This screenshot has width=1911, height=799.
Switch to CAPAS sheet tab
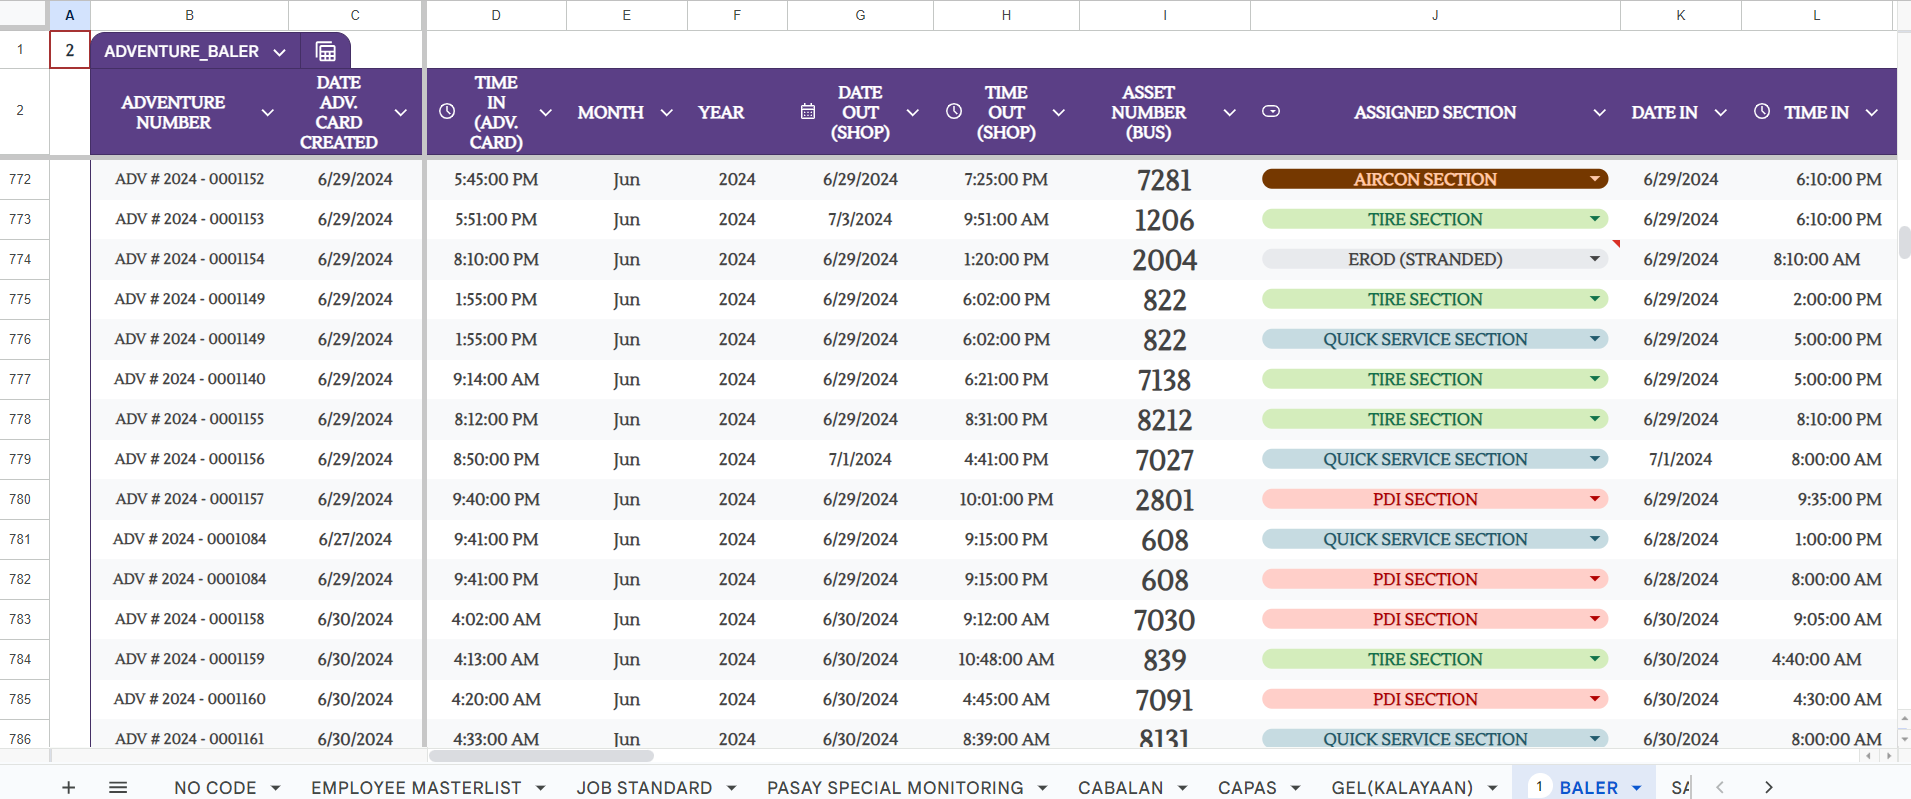(x=1247, y=788)
